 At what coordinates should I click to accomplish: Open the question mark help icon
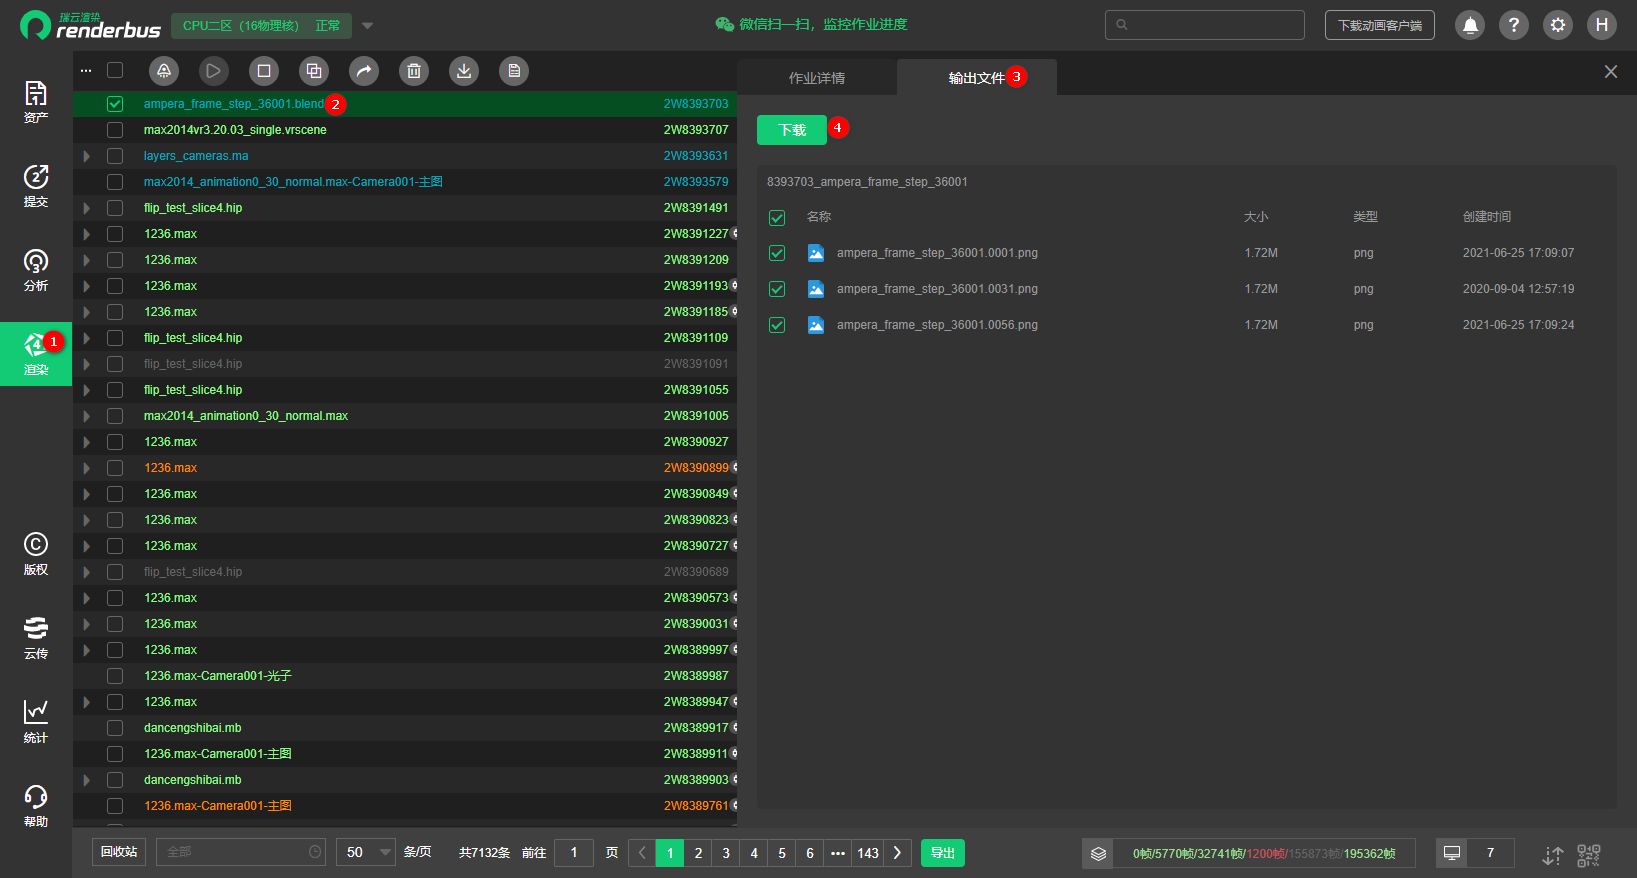(1514, 25)
